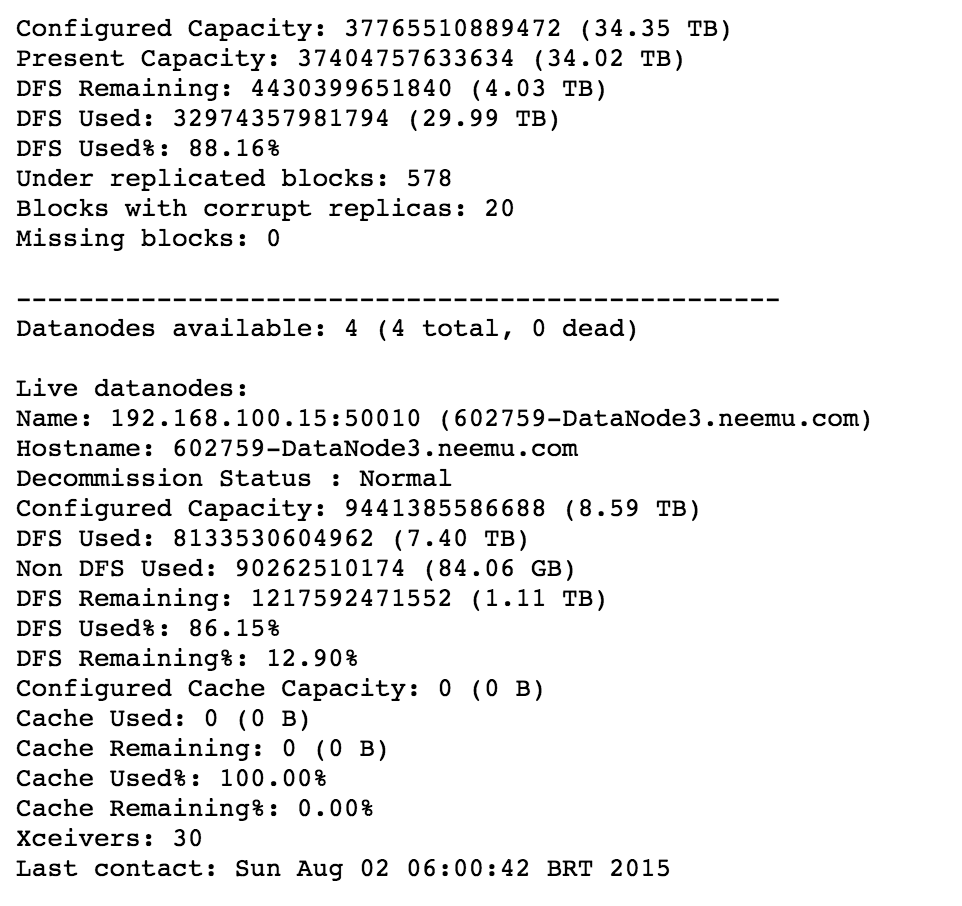Click the Configured Capacity 34.35 TB line

click(x=373, y=29)
